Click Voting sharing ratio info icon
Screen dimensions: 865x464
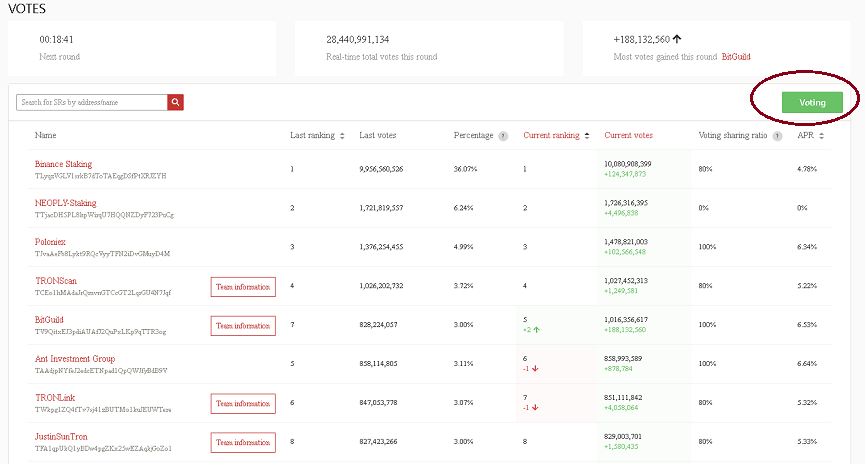[x=777, y=136]
